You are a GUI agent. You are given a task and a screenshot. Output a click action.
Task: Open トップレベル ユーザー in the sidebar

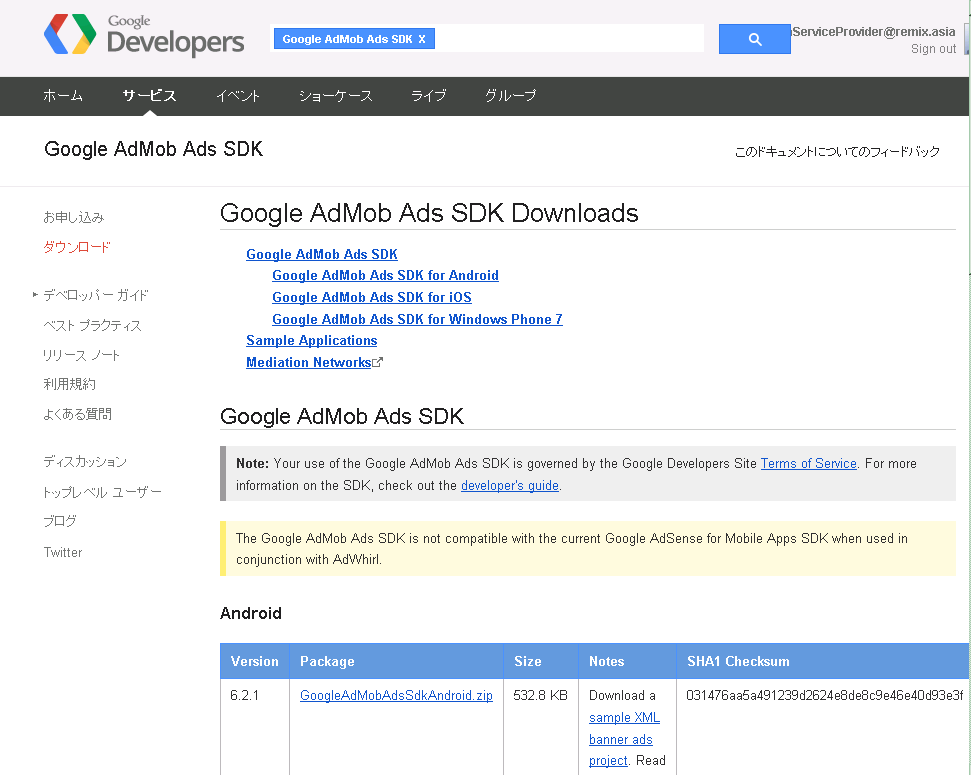102,492
